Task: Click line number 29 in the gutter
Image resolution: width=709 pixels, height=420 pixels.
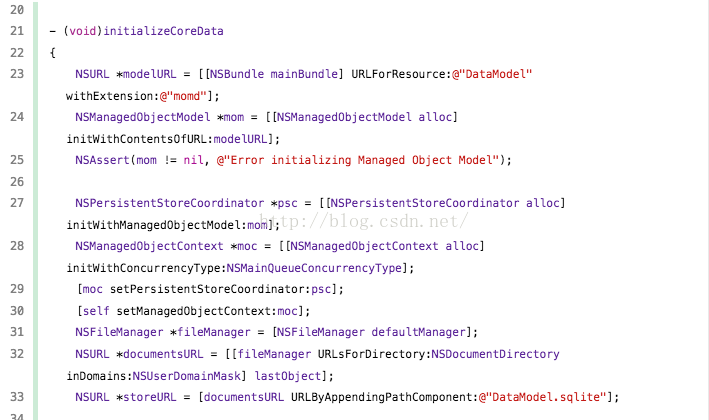Action: tap(17, 289)
